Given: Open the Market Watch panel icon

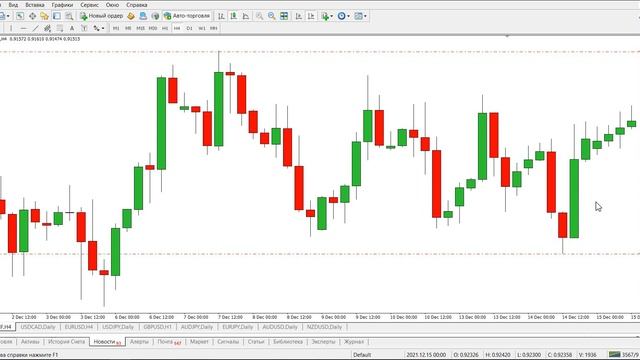Looking at the screenshot, I should pyautogui.click(x=20, y=16).
